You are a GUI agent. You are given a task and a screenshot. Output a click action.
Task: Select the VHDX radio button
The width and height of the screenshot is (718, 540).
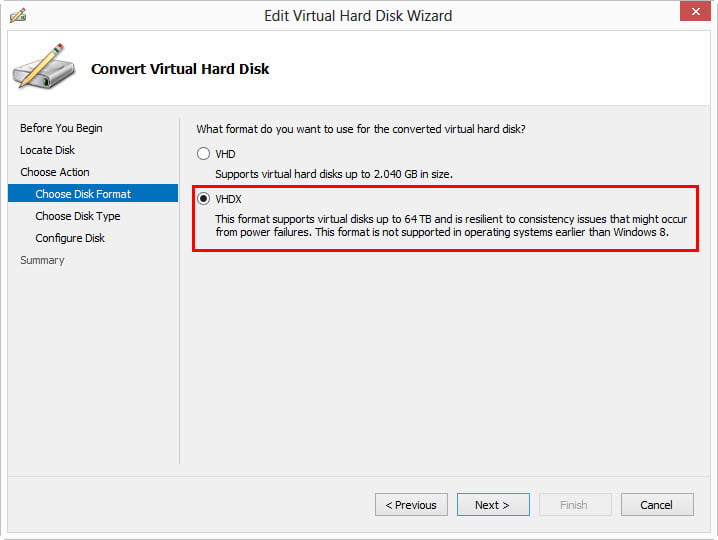[204, 199]
